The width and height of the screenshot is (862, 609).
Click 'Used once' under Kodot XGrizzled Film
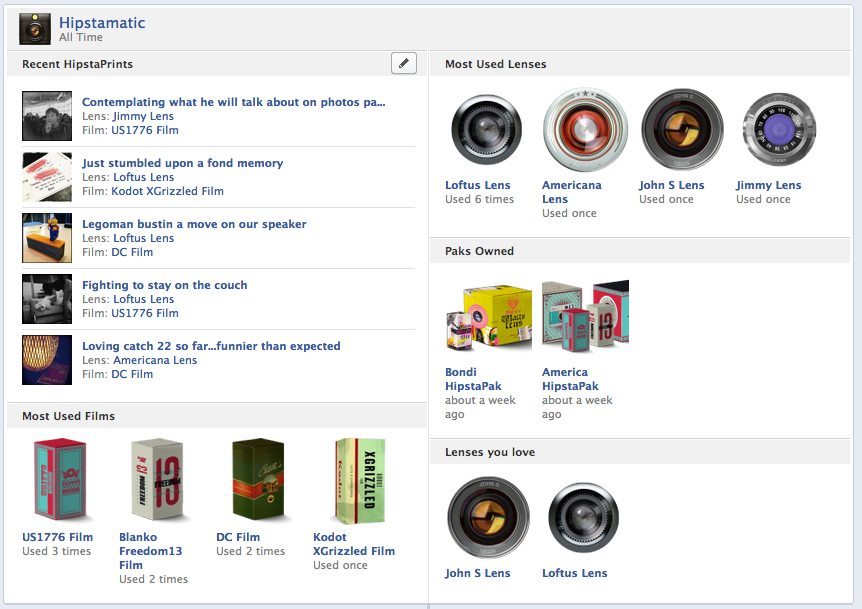click(x=340, y=565)
